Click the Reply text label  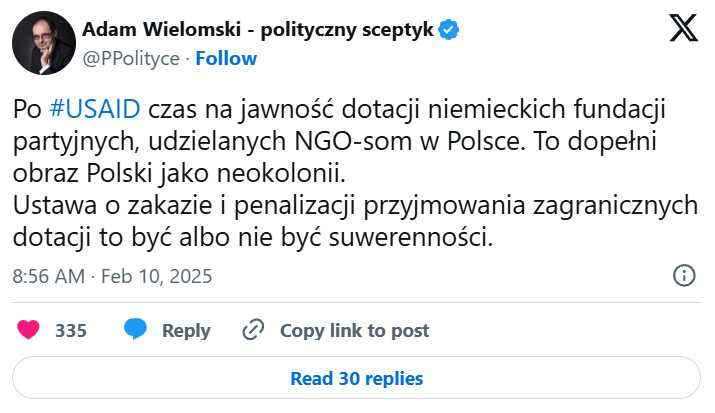pyautogui.click(x=187, y=330)
